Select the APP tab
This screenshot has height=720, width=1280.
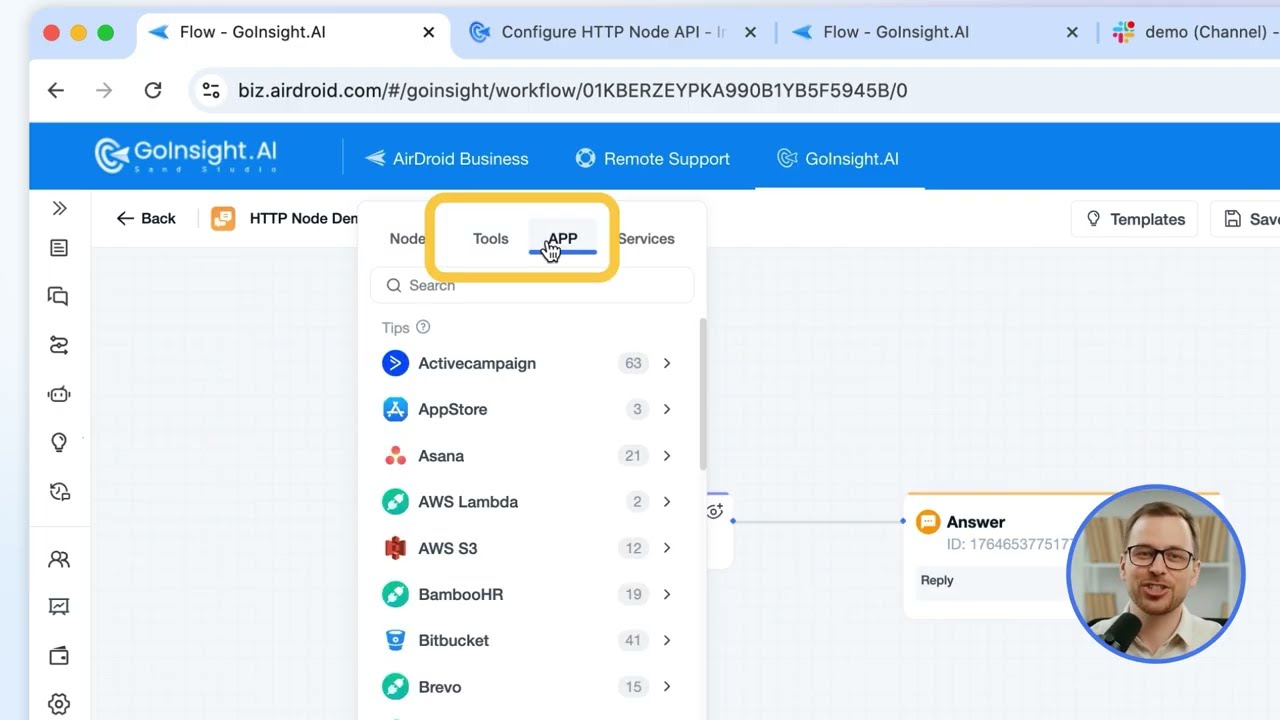point(563,238)
